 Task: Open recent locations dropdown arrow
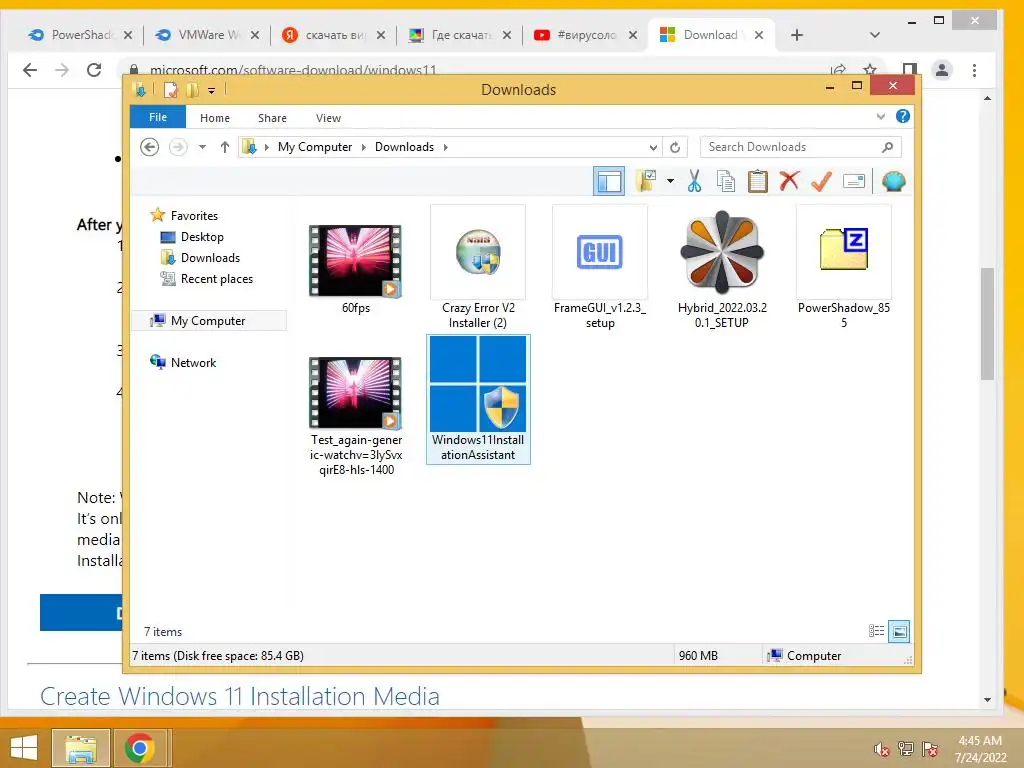point(202,147)
